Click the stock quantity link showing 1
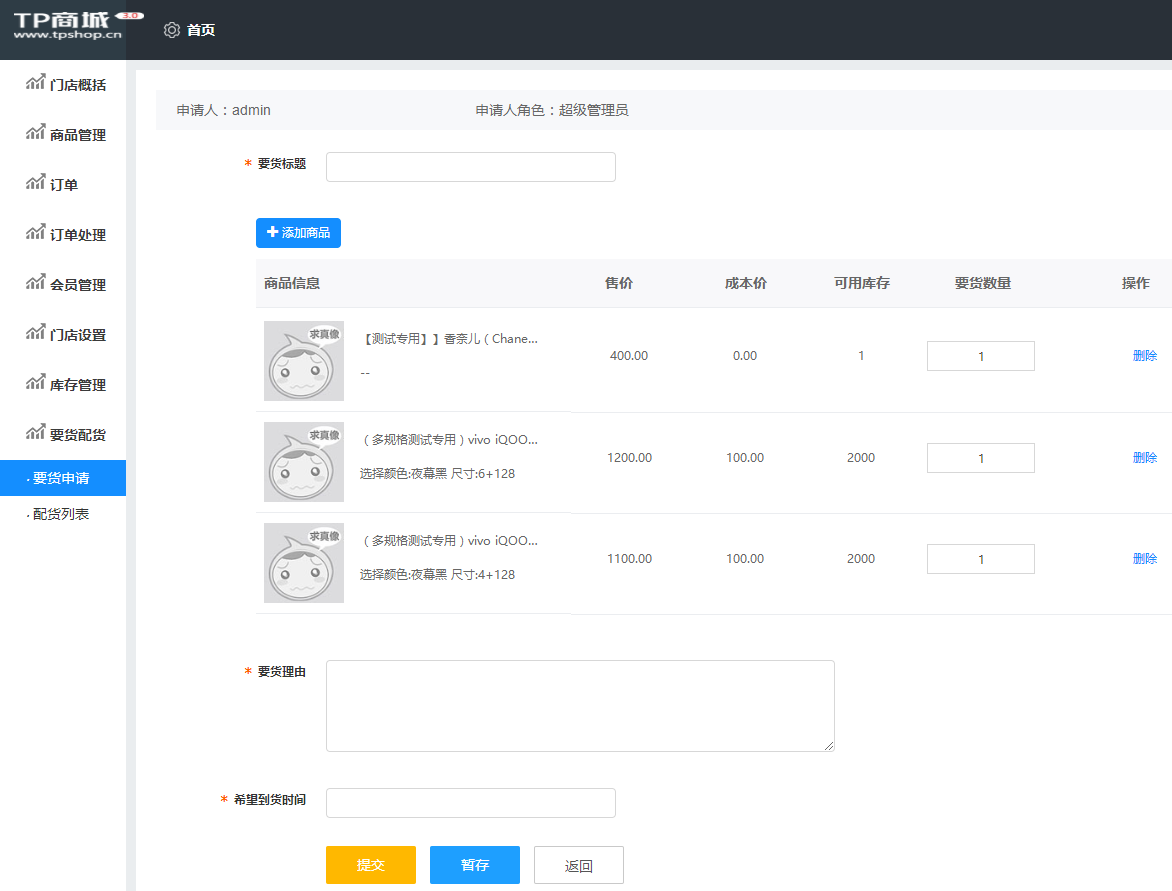Image resolution: width=1172 pixels, height=891 pixels. (x=861, y=355)
